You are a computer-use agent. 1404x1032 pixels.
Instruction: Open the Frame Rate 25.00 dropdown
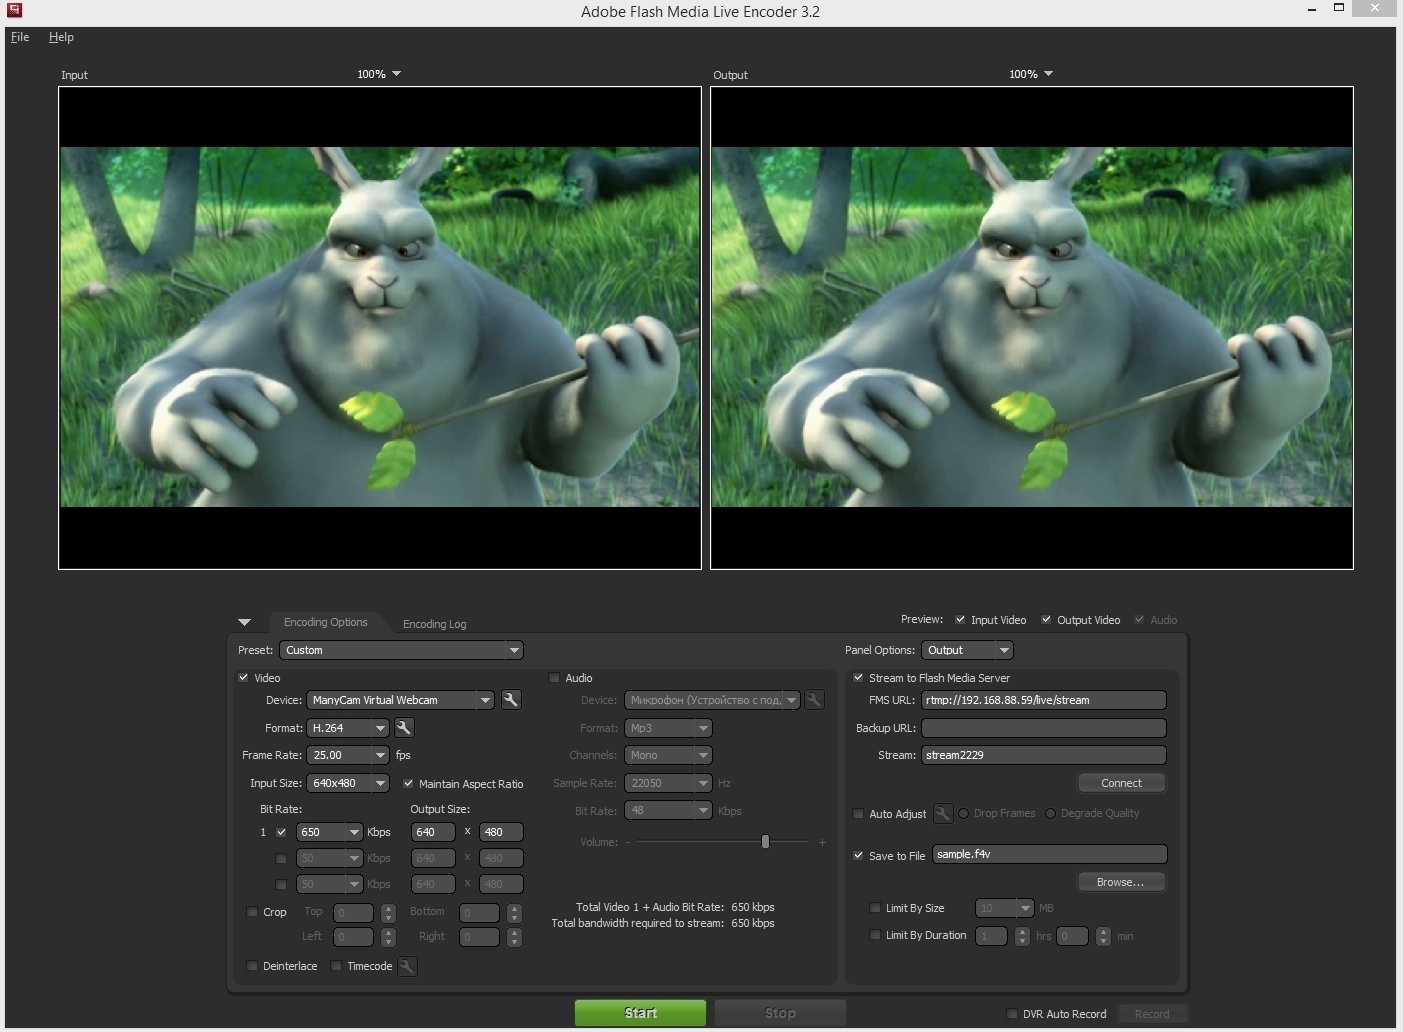[348, 755]
